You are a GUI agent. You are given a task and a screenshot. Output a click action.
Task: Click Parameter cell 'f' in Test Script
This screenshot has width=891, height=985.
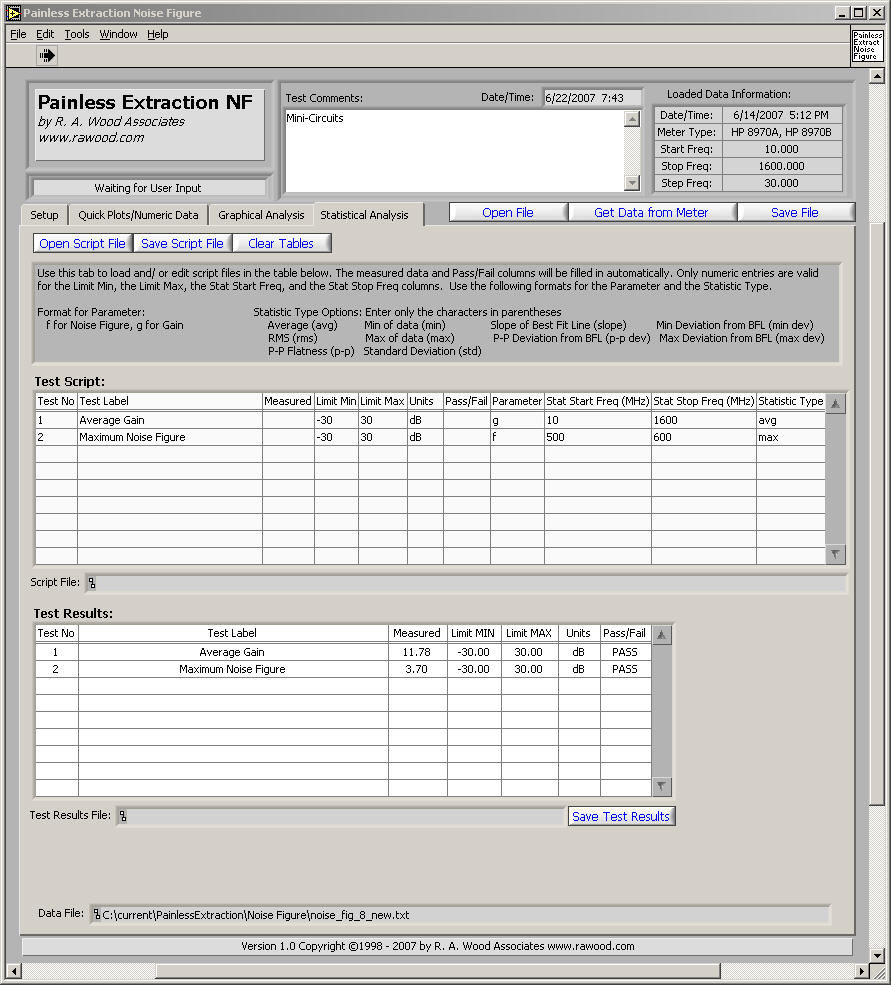(x=517, y=437)
